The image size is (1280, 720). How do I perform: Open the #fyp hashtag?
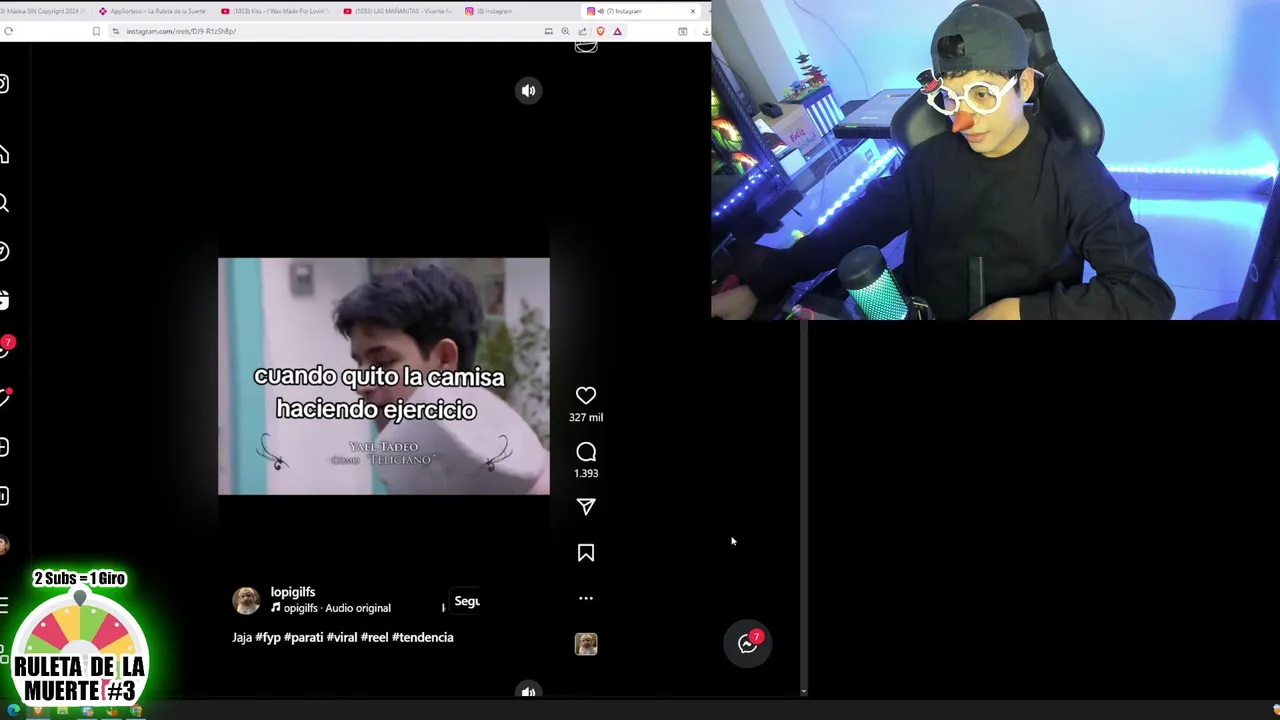268,637
